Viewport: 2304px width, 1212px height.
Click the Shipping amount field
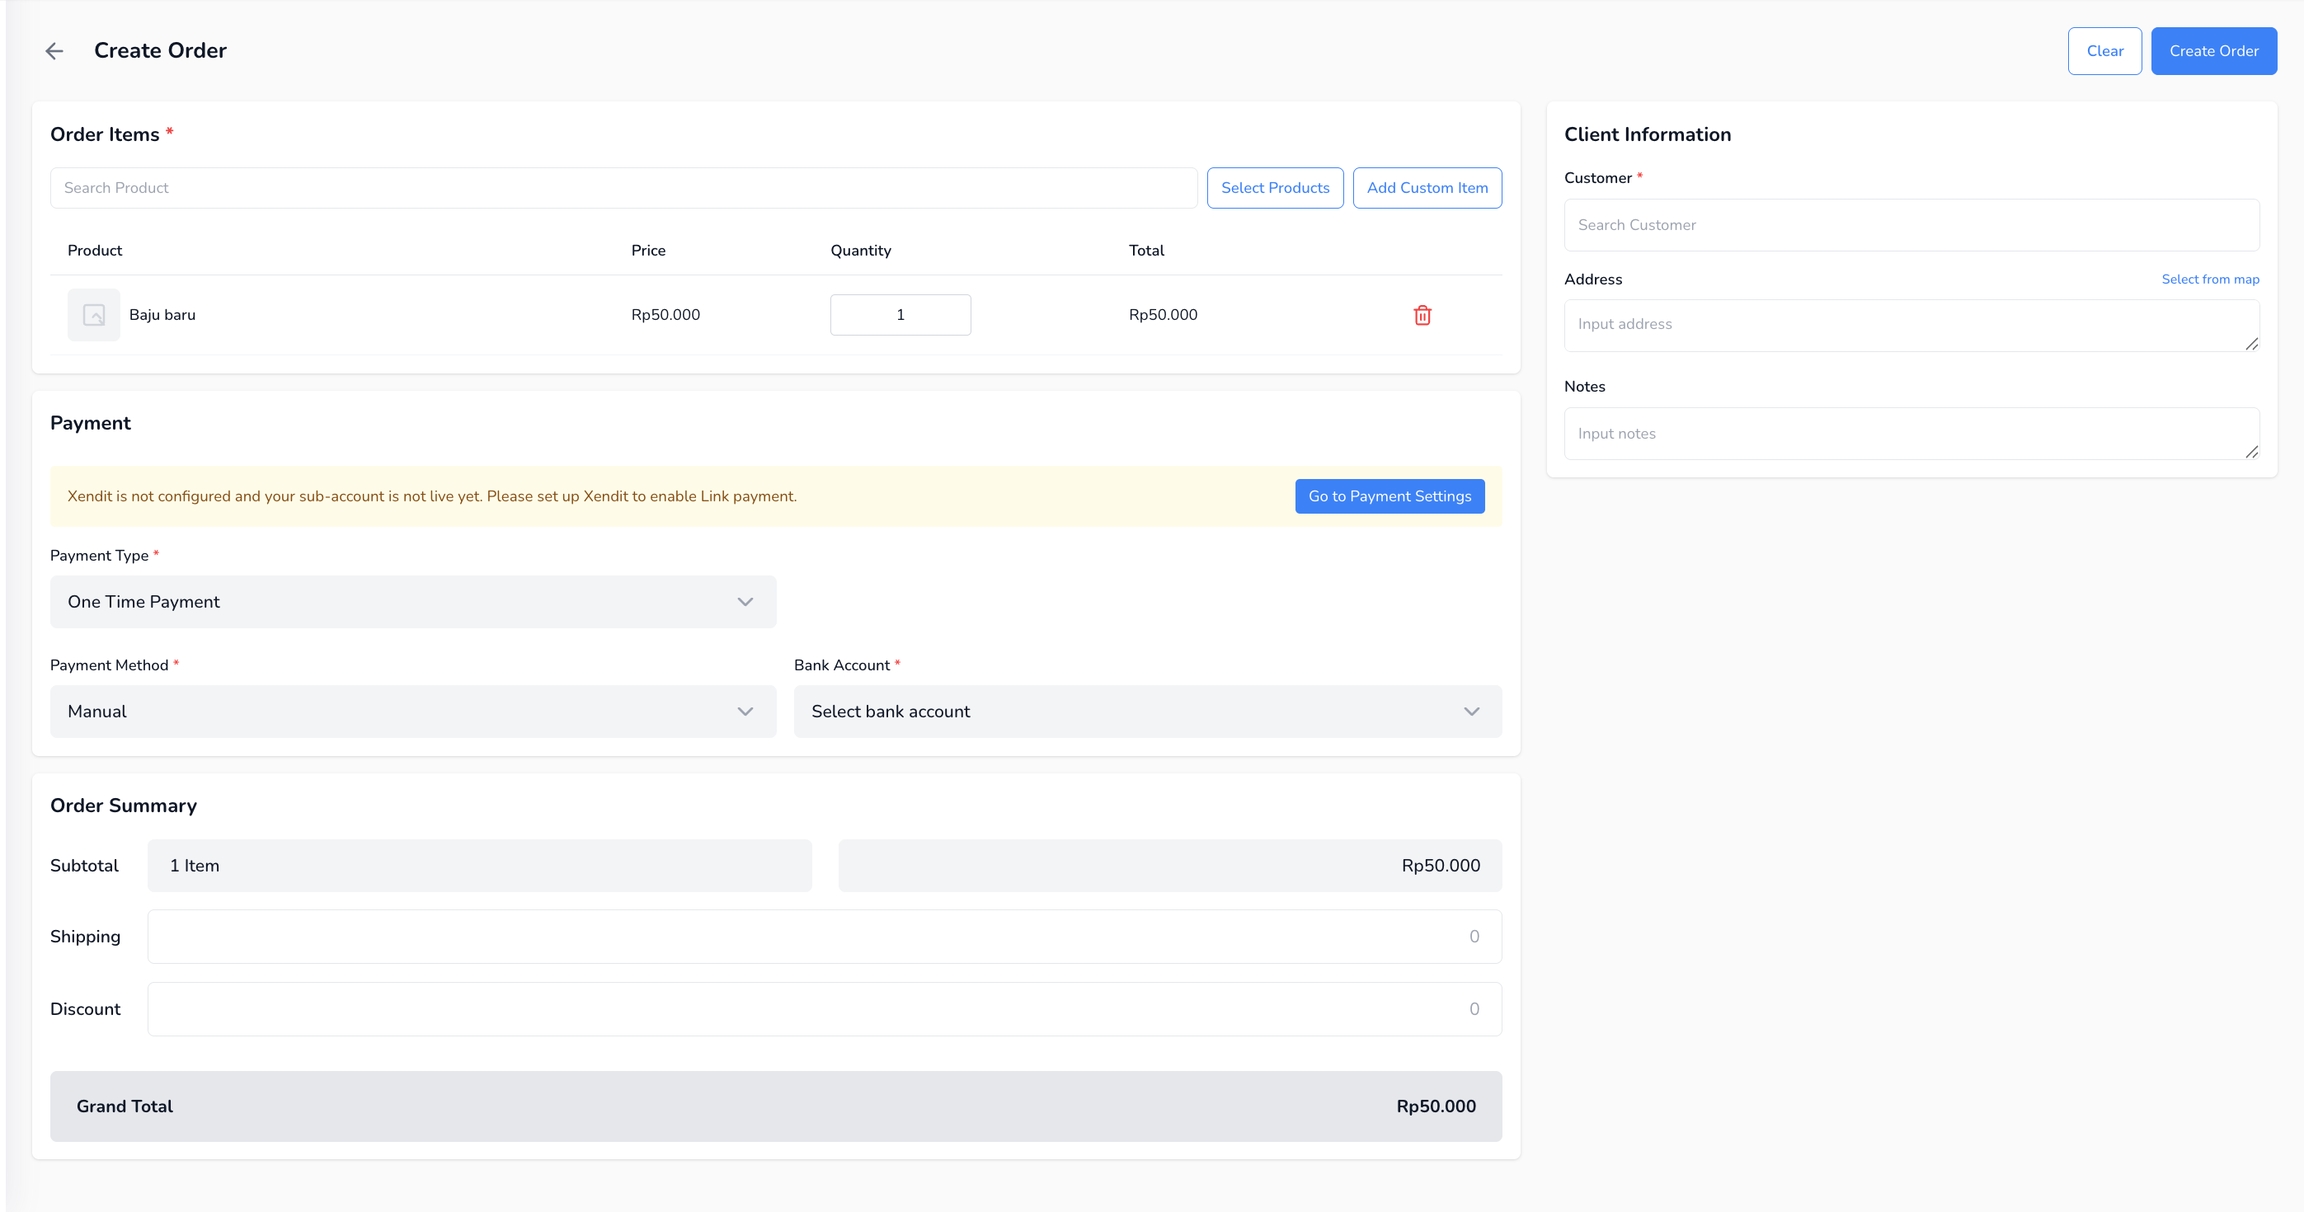(824, 937)
